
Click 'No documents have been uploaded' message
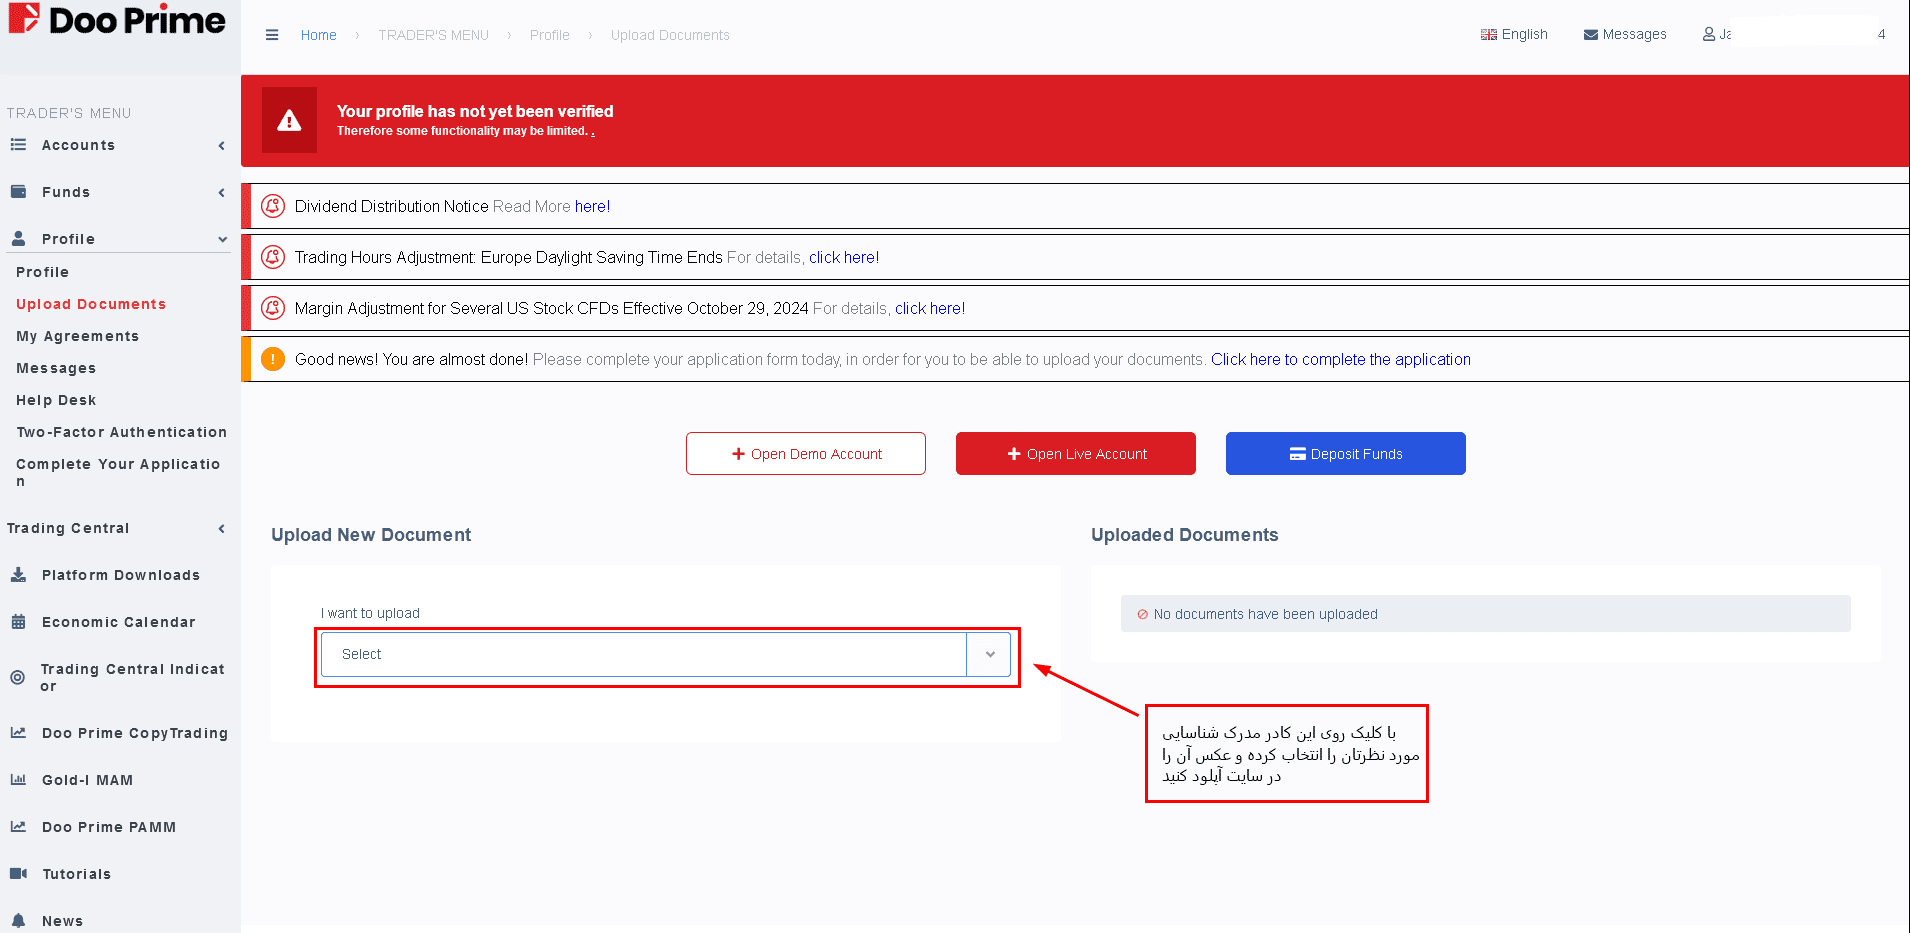pyautogui.click(x=1265, y=614)
